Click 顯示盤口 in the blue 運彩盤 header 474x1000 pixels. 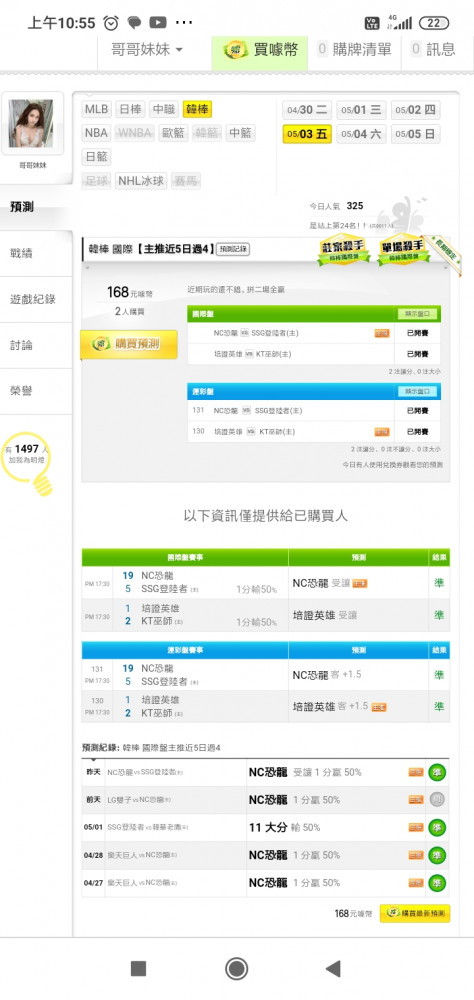[x=418, y=391]
